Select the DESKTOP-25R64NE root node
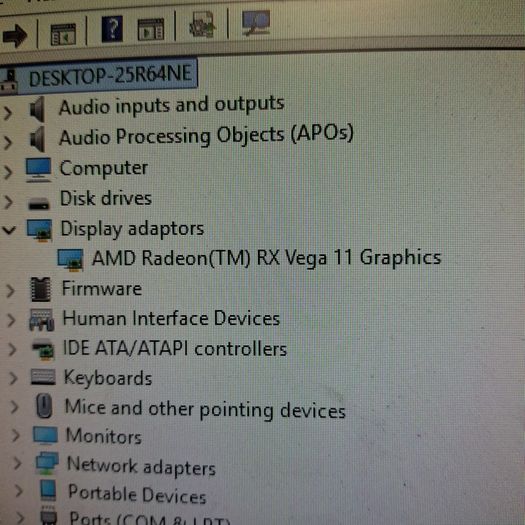 pyautogui.click(x=110, y=75)
